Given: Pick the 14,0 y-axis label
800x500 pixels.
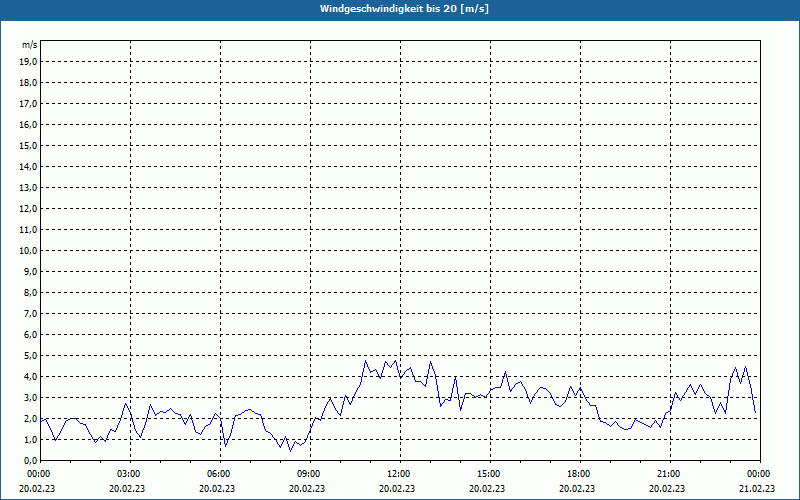Looking at the screenshot, I should [28, 166].
